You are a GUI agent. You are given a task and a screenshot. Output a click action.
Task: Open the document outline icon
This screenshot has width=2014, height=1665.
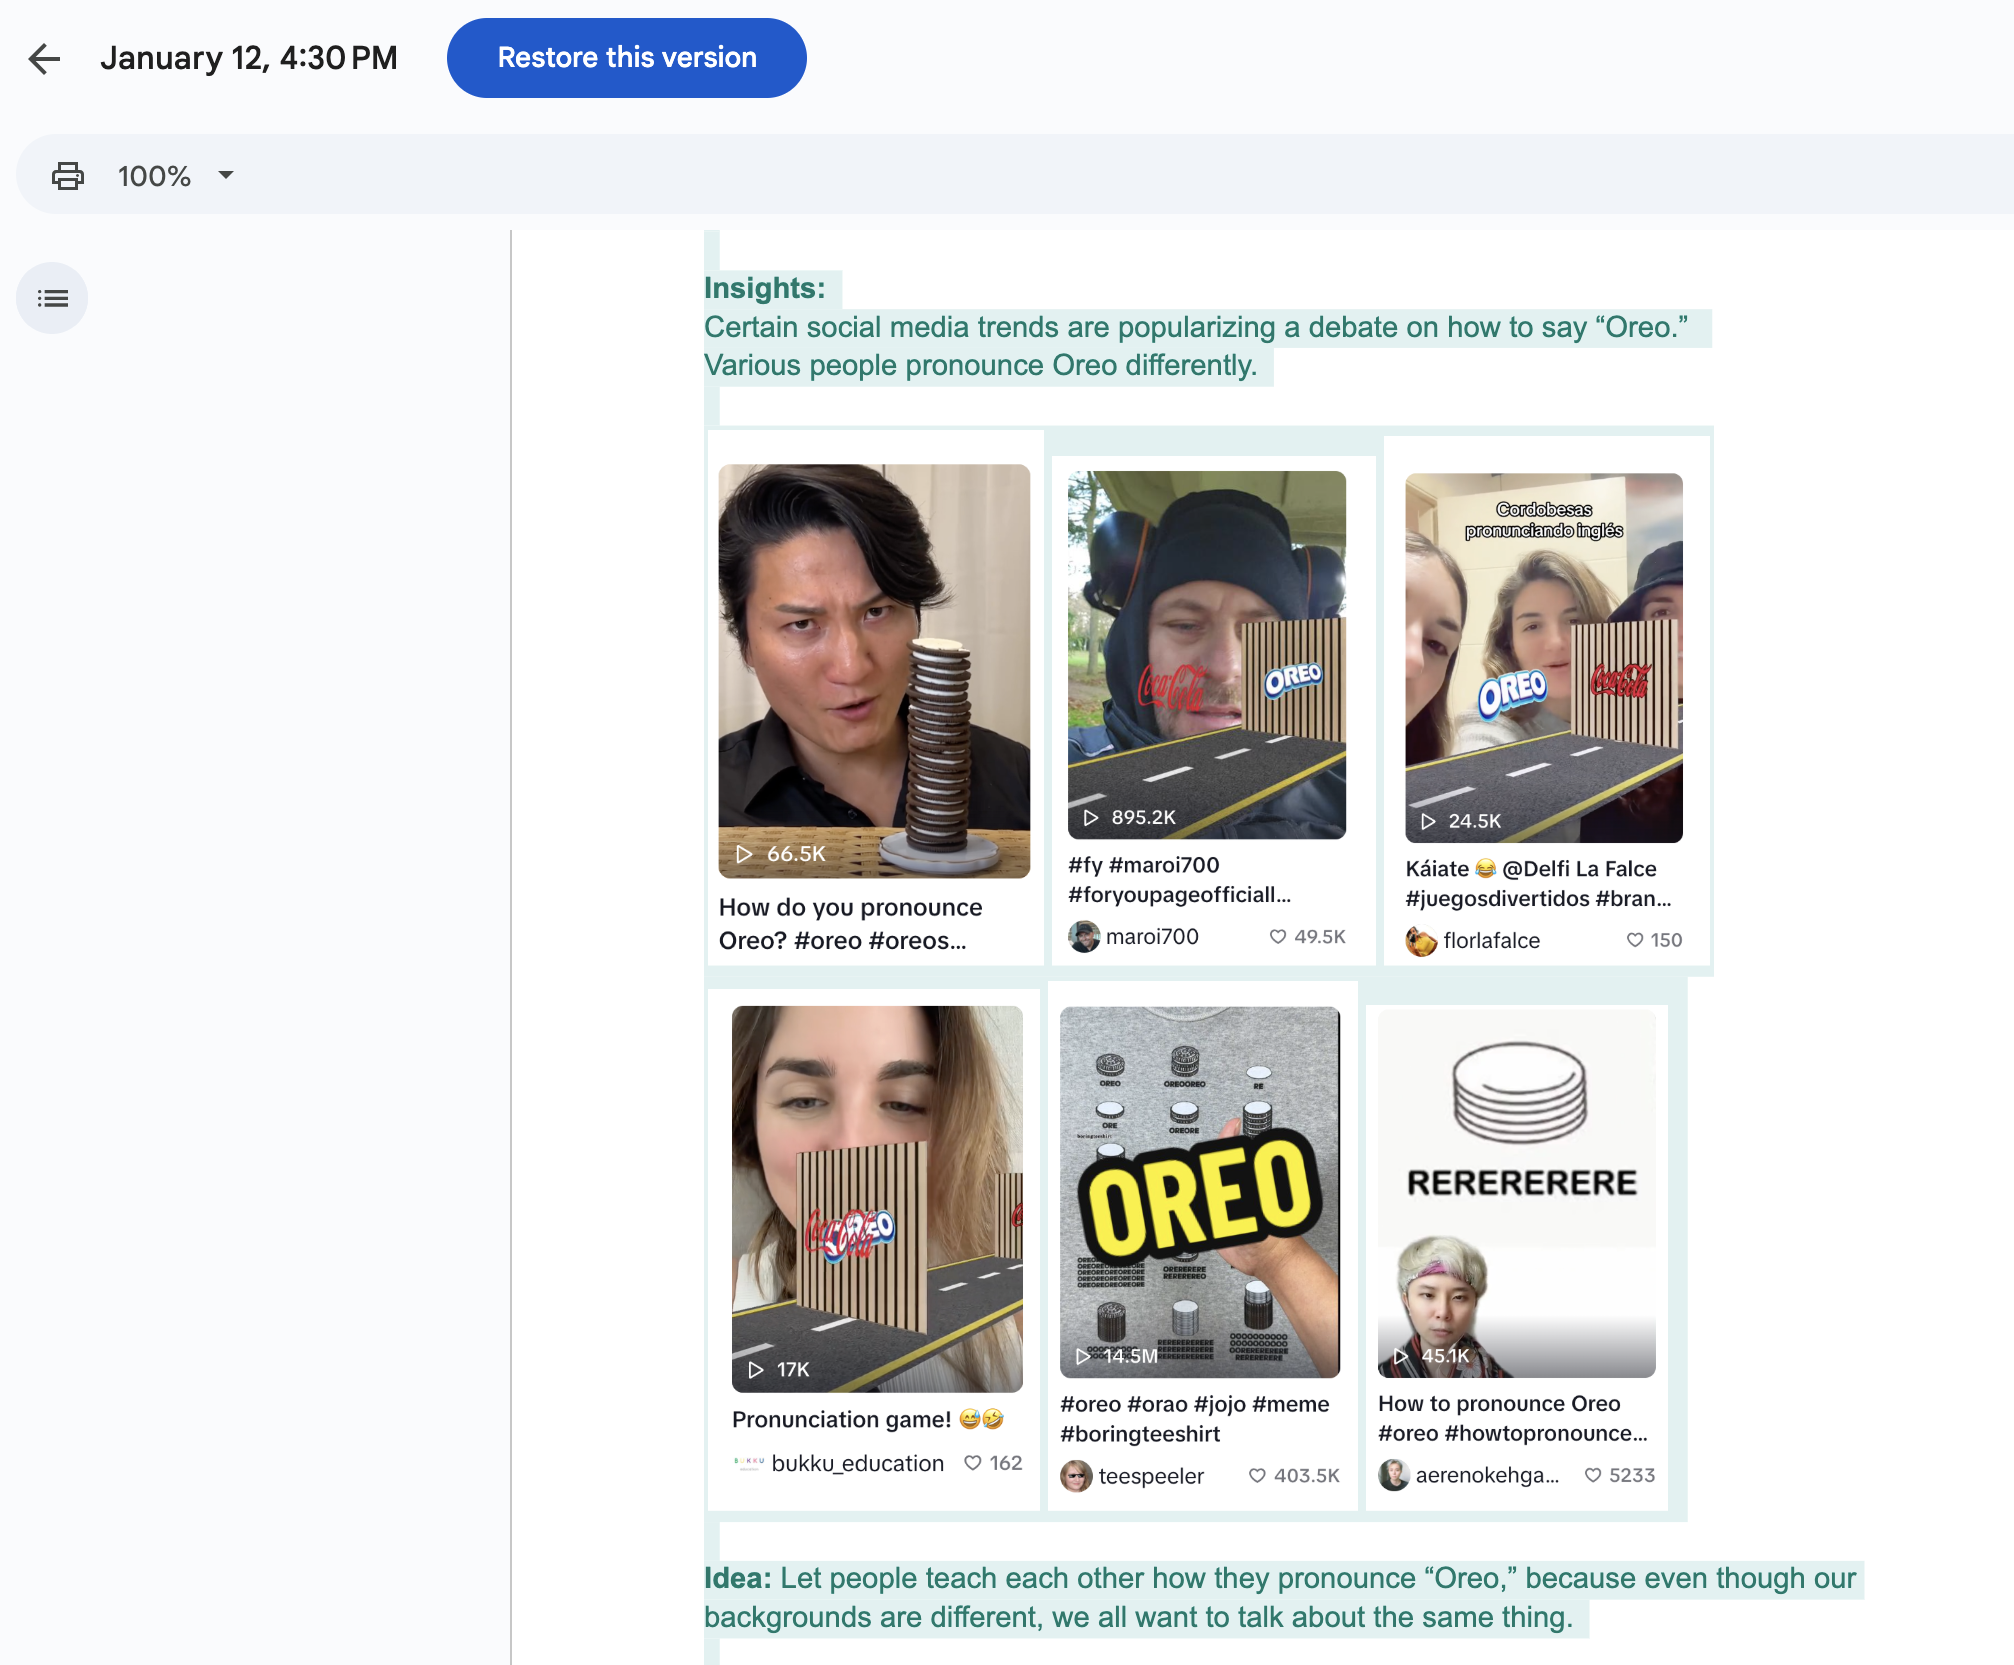tap(52, 298)
